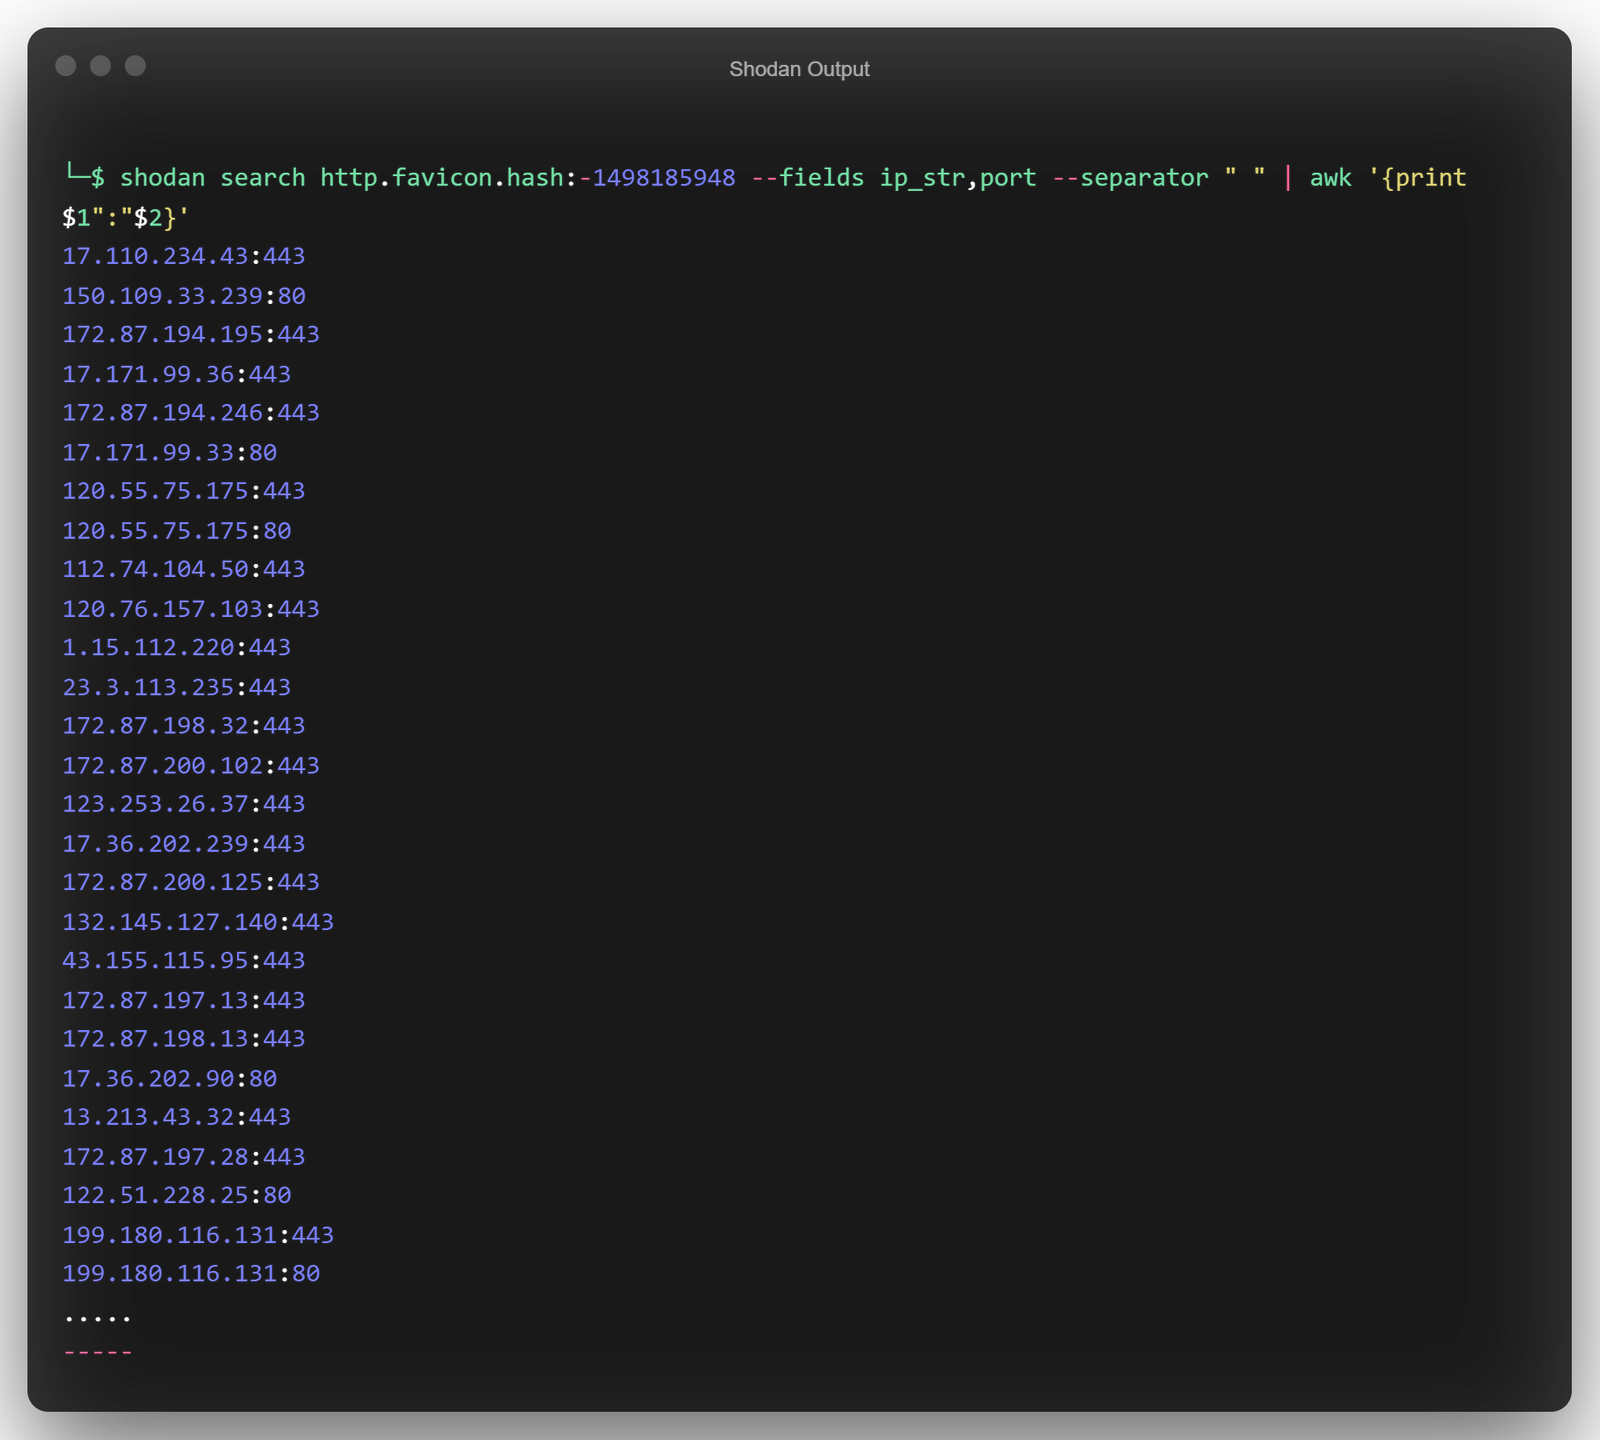Select result line 172.87.194.246:443
Viewport: 1600px width, 1440px height.
click(x=191, y=412)
